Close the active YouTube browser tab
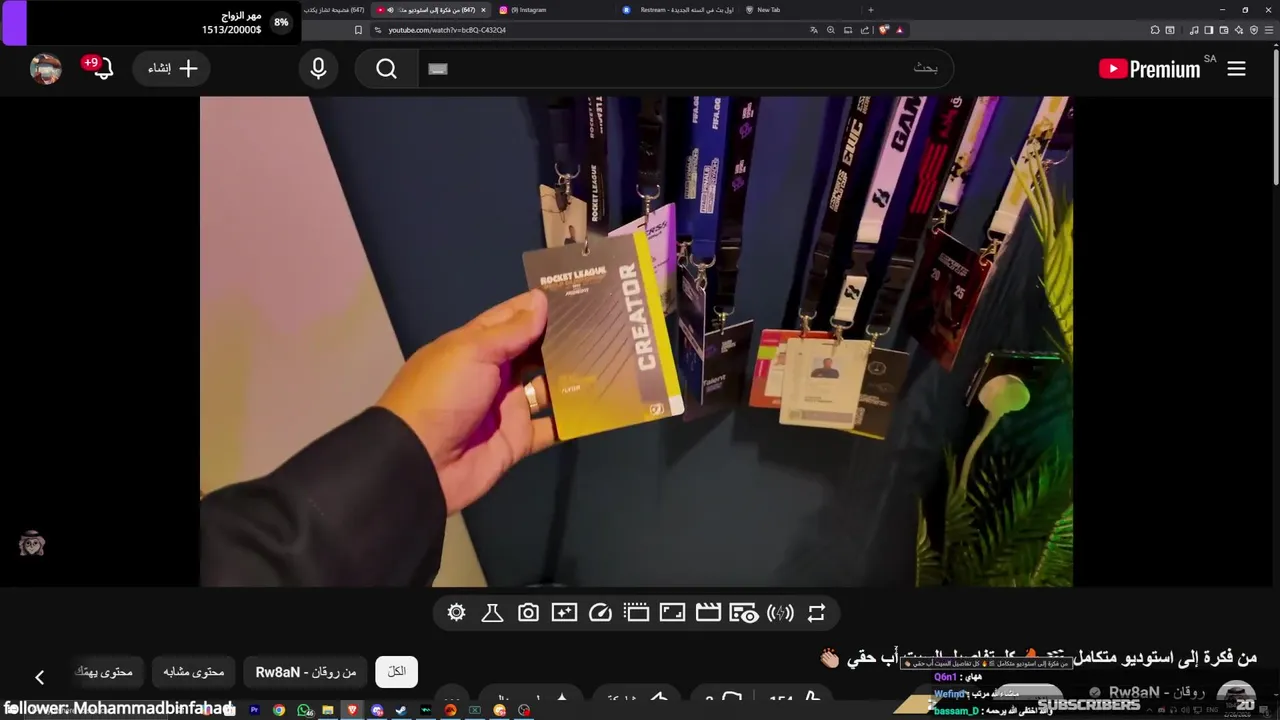This screenshot has width=1280, height=720. pyautogui.click(x=483, y=10)
